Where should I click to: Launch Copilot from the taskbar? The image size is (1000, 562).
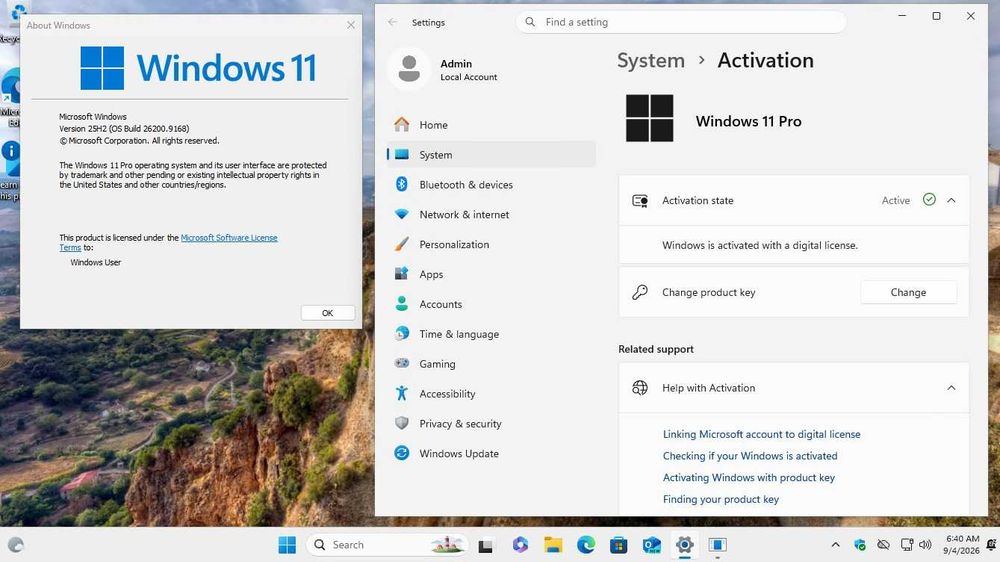(x=520, y=545)
